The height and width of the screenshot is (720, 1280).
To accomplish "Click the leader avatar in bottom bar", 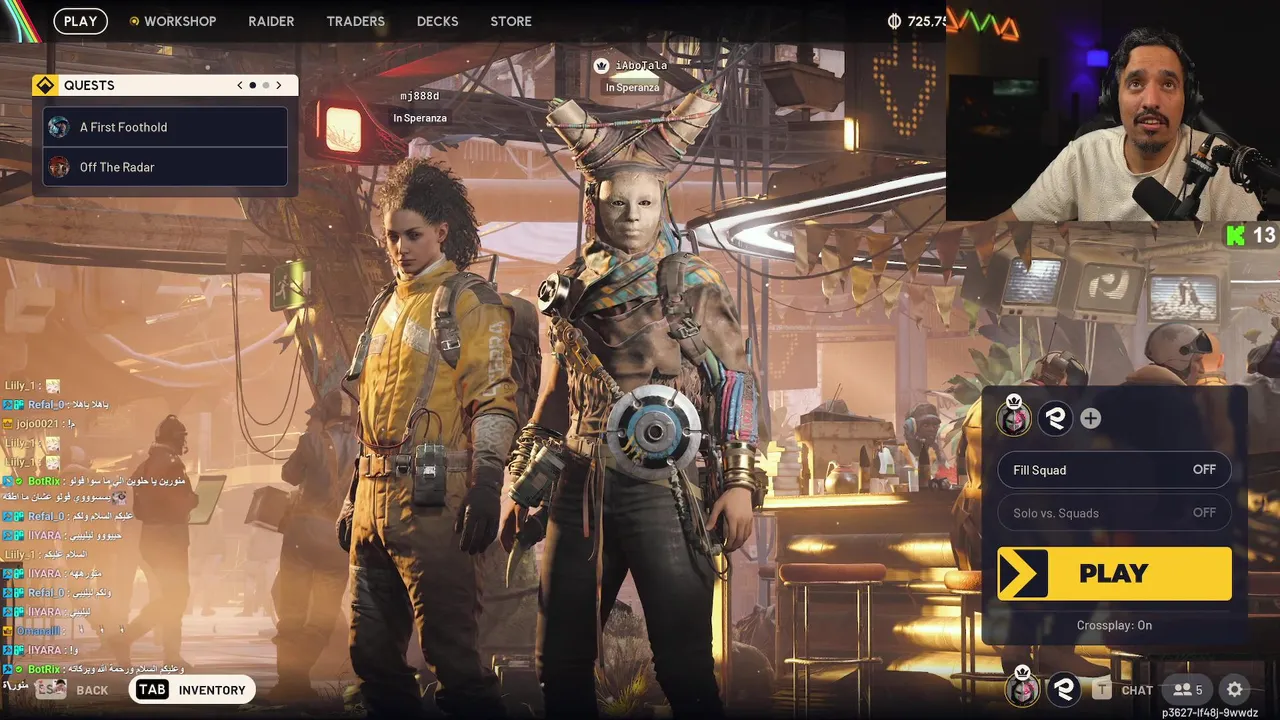I will (x=1022, y=688).
